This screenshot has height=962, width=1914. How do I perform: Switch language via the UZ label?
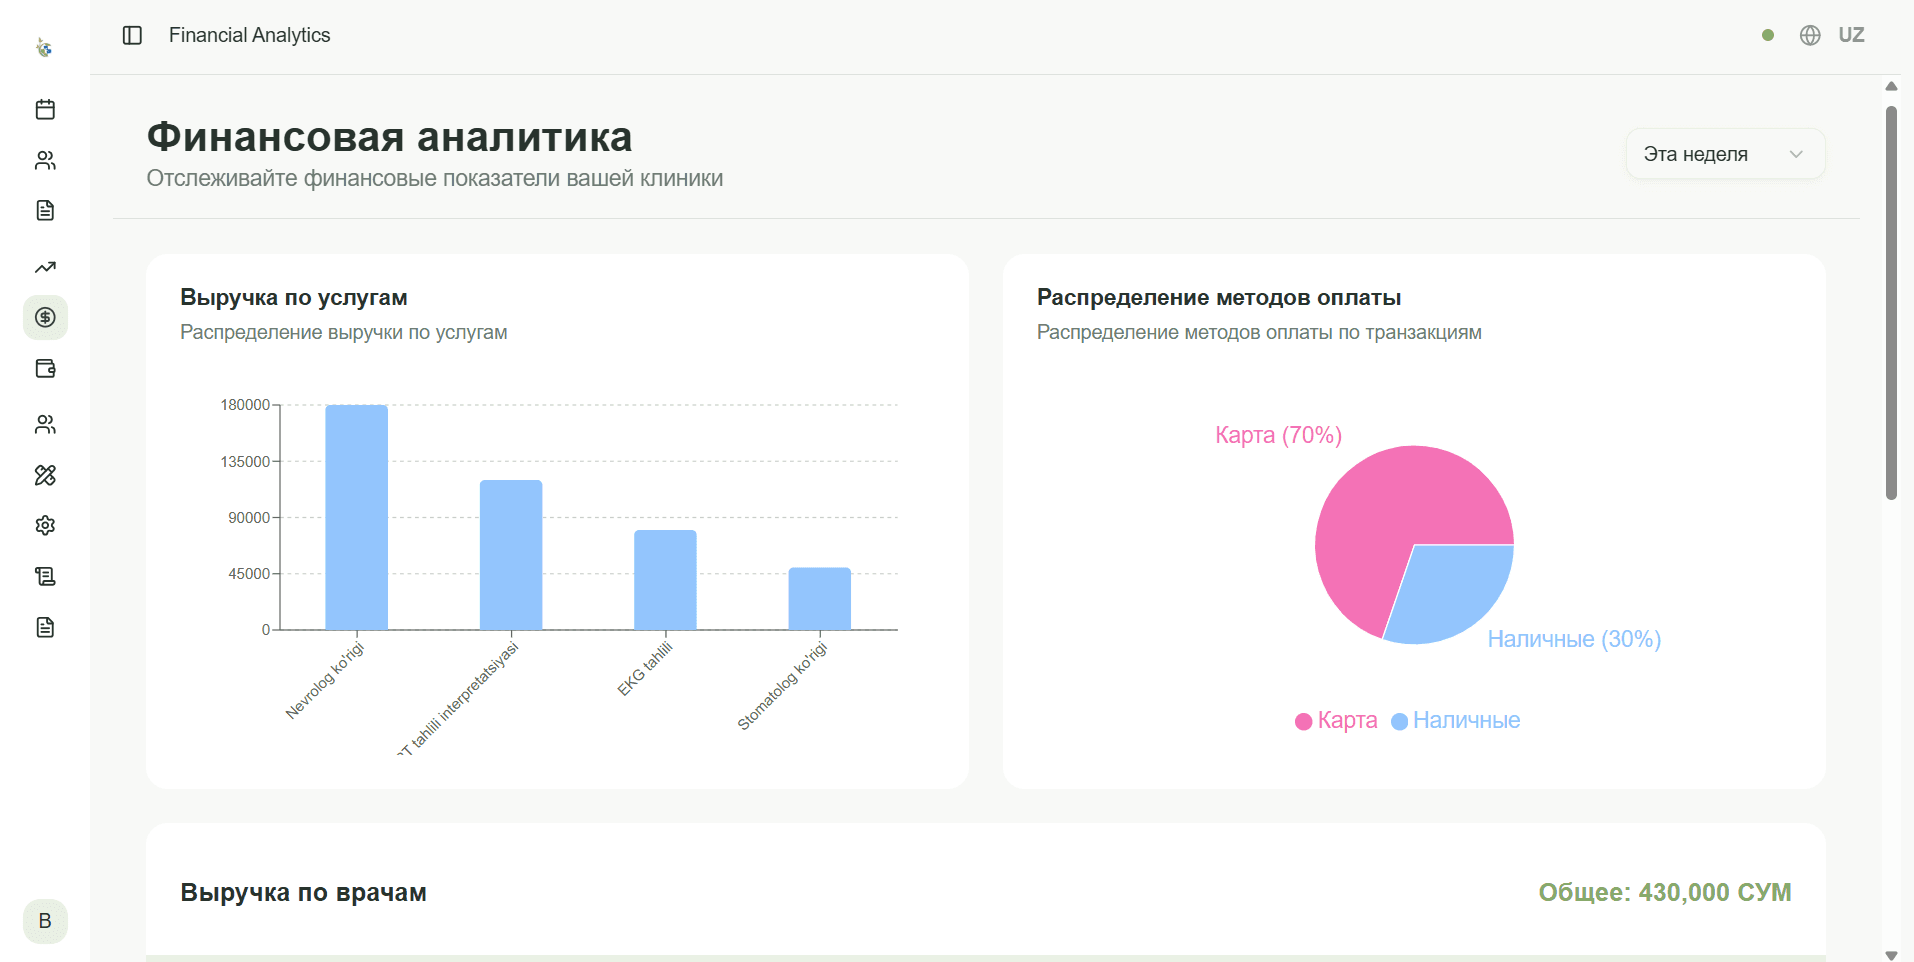click(1851, 35)
